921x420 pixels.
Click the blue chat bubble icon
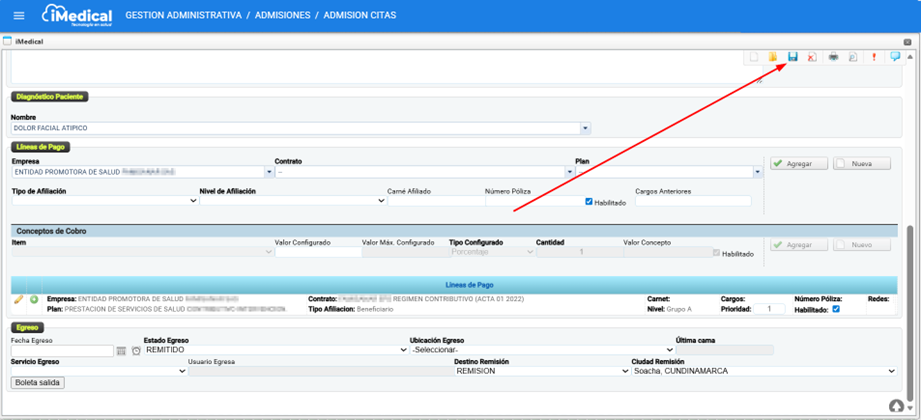coord(895,58)
